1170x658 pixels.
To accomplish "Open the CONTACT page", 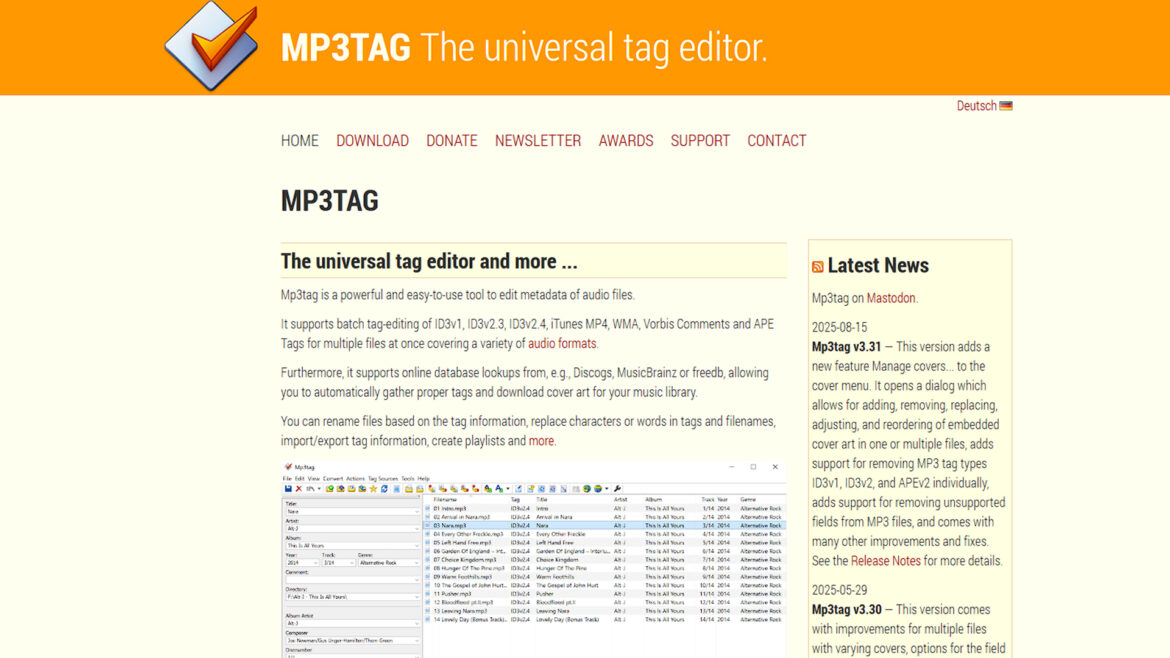I will click(777, 140).
